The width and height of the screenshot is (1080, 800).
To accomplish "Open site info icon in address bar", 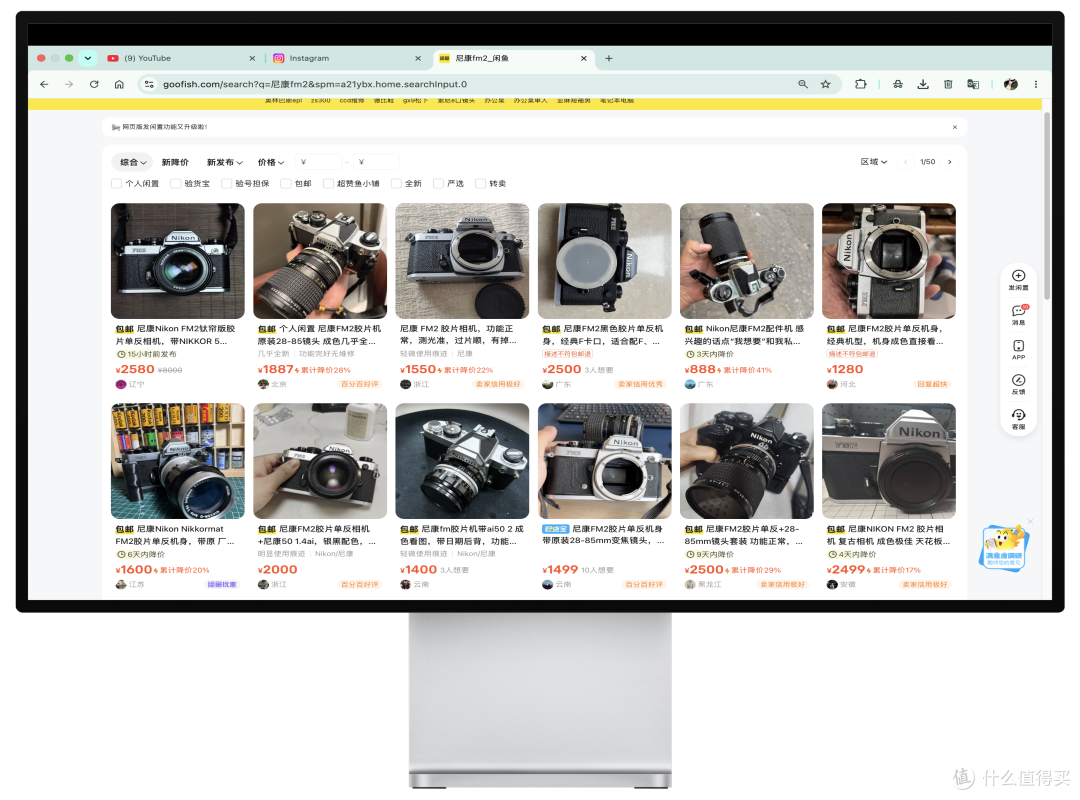I will click(149, 84).
